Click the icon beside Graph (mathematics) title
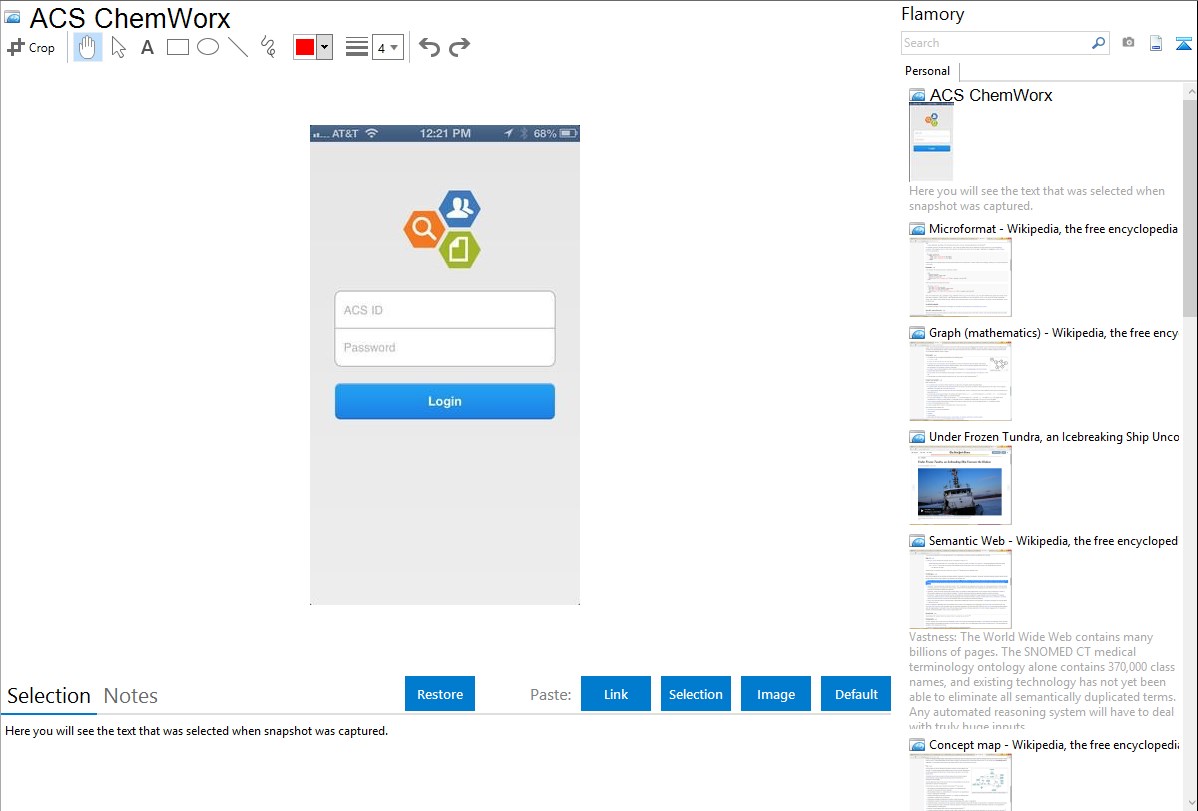1198x811 pixels. 918,333
